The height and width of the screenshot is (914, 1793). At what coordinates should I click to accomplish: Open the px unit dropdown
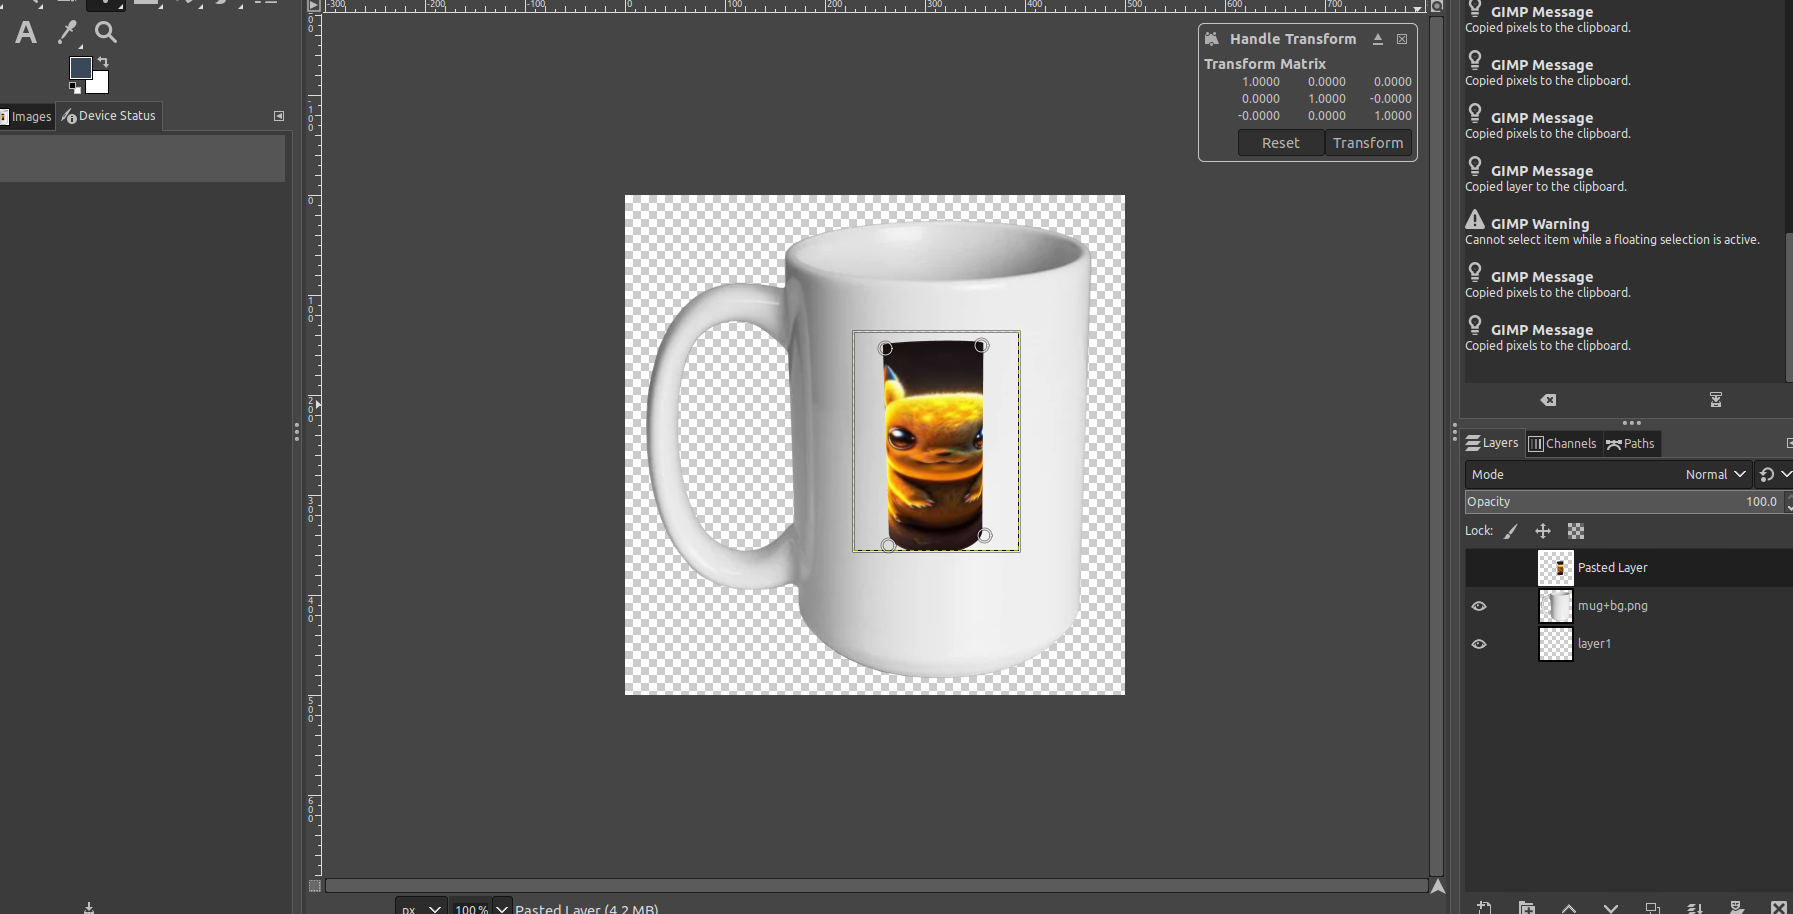pyautogui.click(x=435, y=908)
